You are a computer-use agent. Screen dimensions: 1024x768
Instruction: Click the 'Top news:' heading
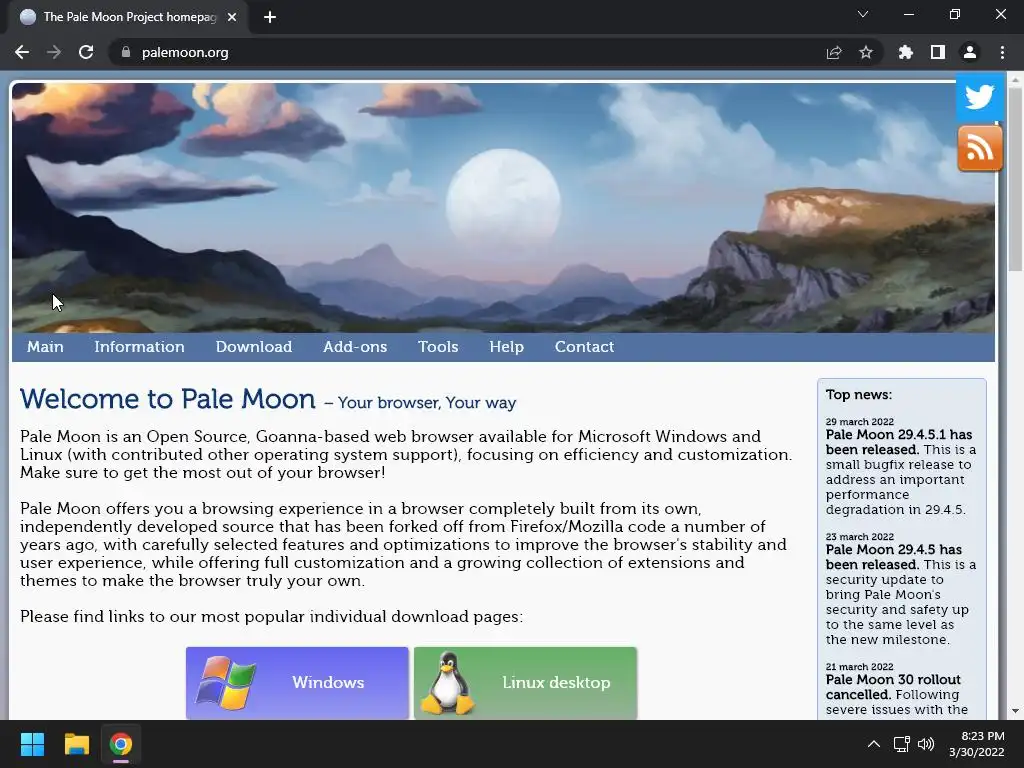[x=859, y=394]
